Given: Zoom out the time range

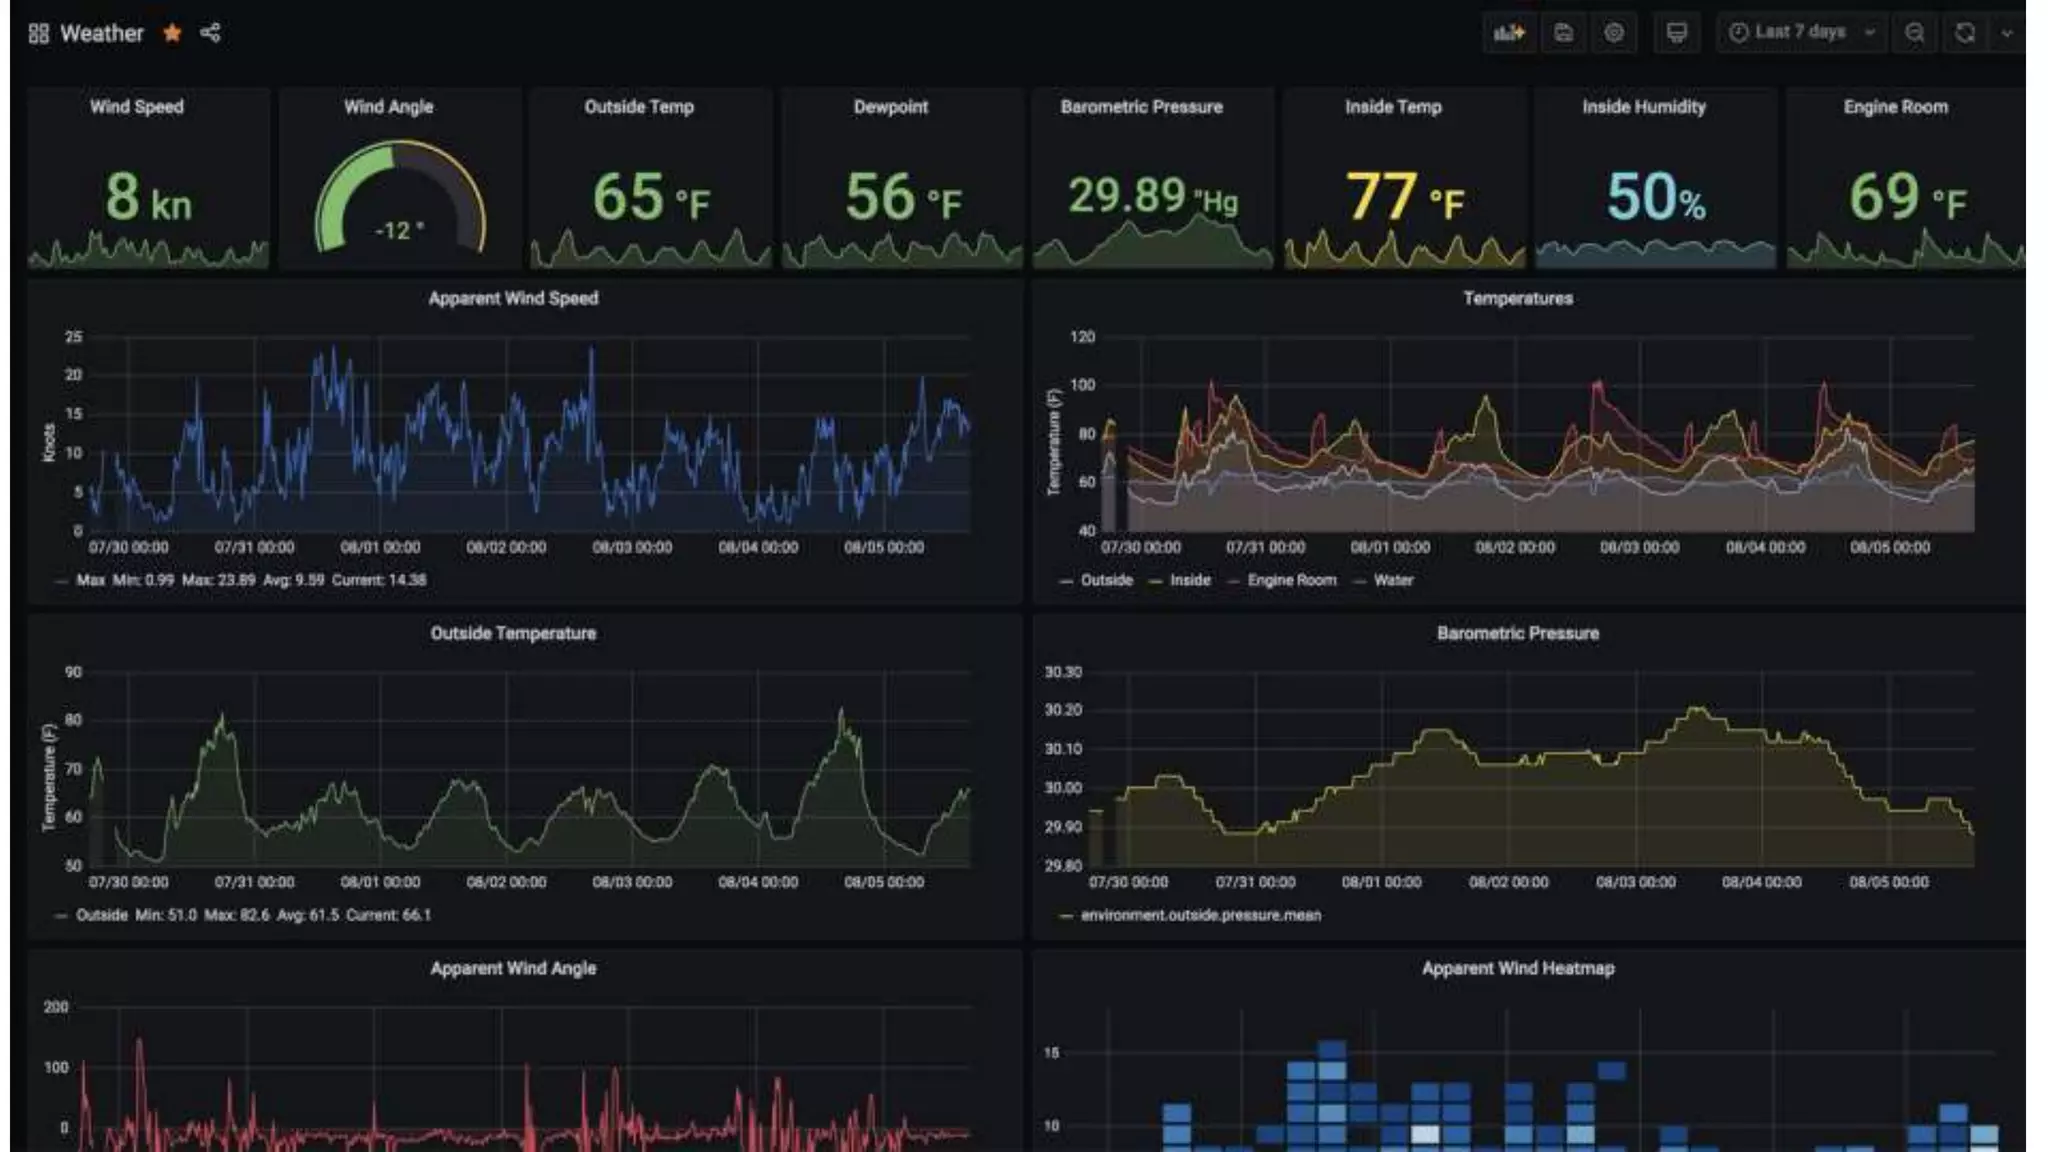Looking at the screenshot, I should coord(1914,33).
